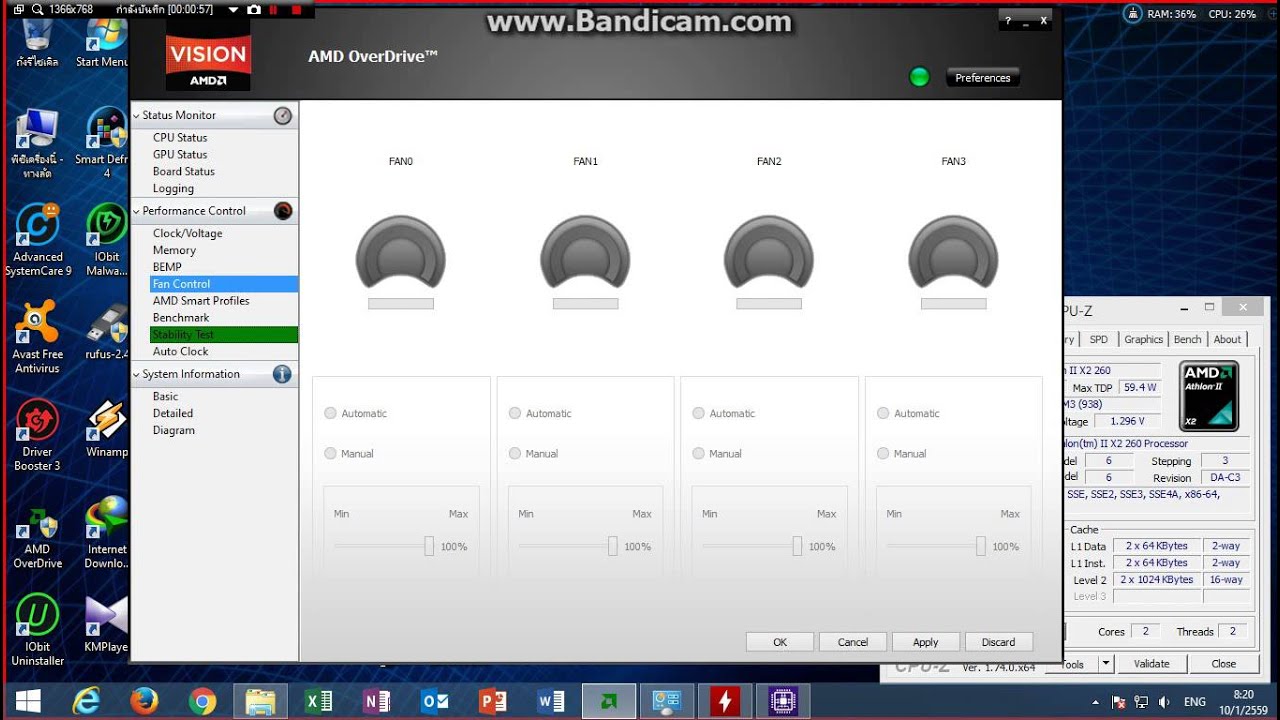This screenshot has width=1280, height=720.
Task: Open Clock/Voltage settings
Action: click(x=188, y=234)
